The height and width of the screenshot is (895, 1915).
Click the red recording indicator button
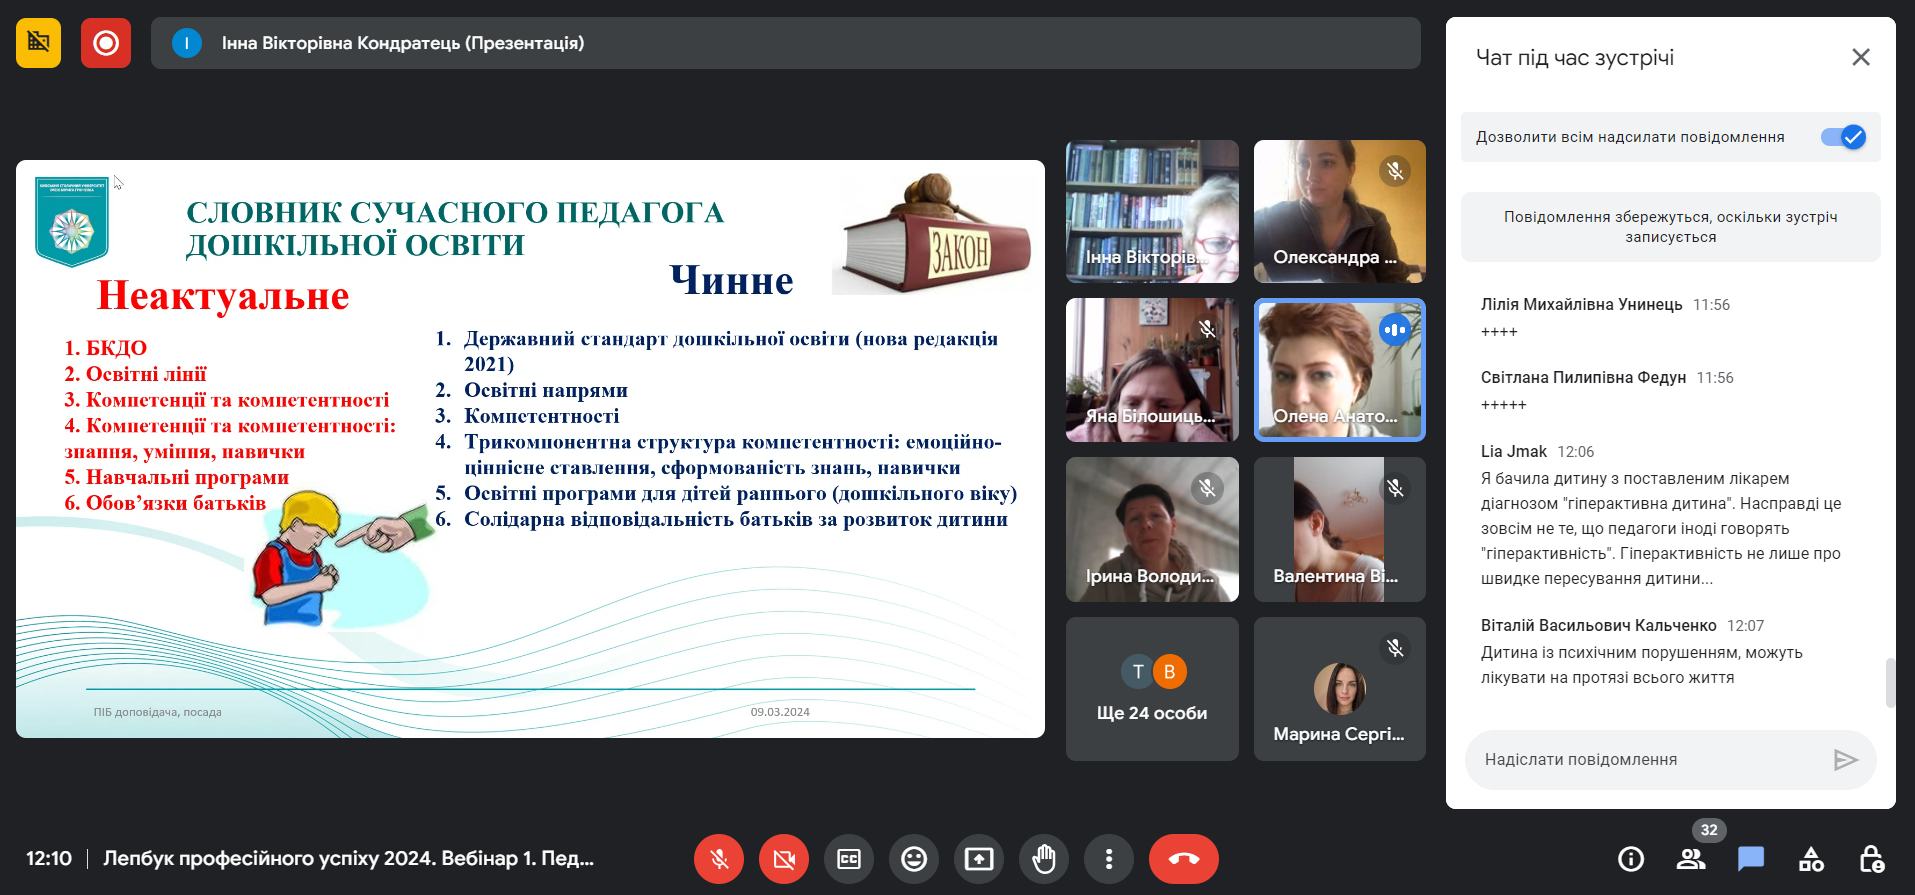[x=106, y=43]
